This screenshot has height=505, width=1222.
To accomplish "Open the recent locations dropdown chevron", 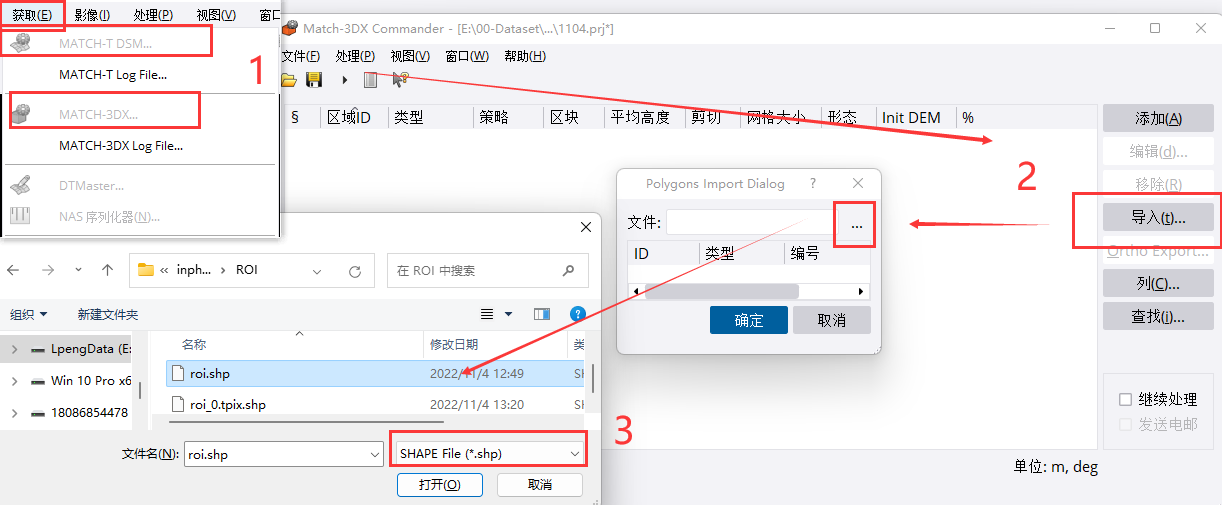I will pos(77,270).
